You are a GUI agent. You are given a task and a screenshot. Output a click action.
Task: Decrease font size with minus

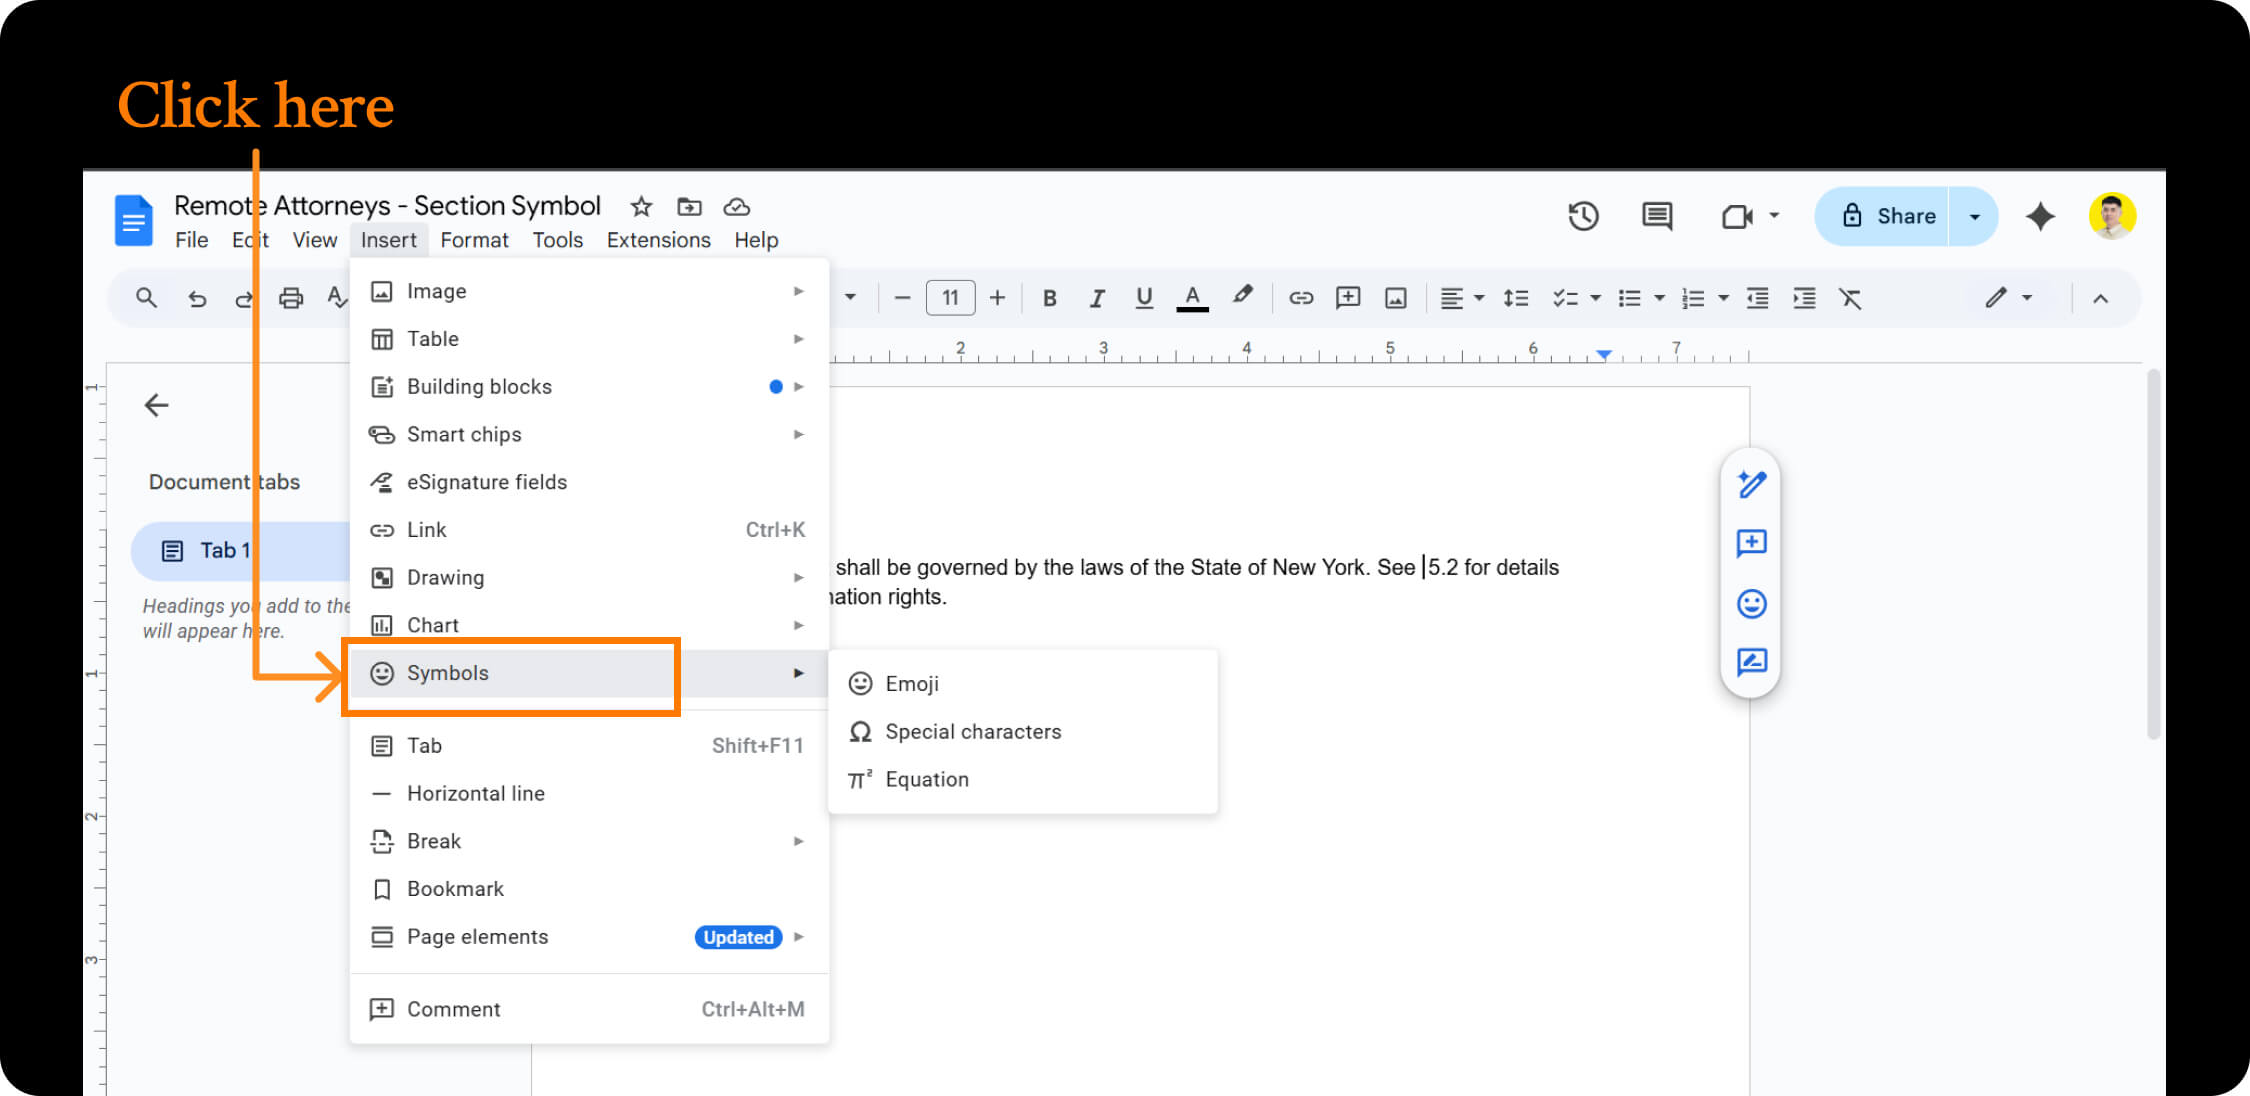pos(902,298)
